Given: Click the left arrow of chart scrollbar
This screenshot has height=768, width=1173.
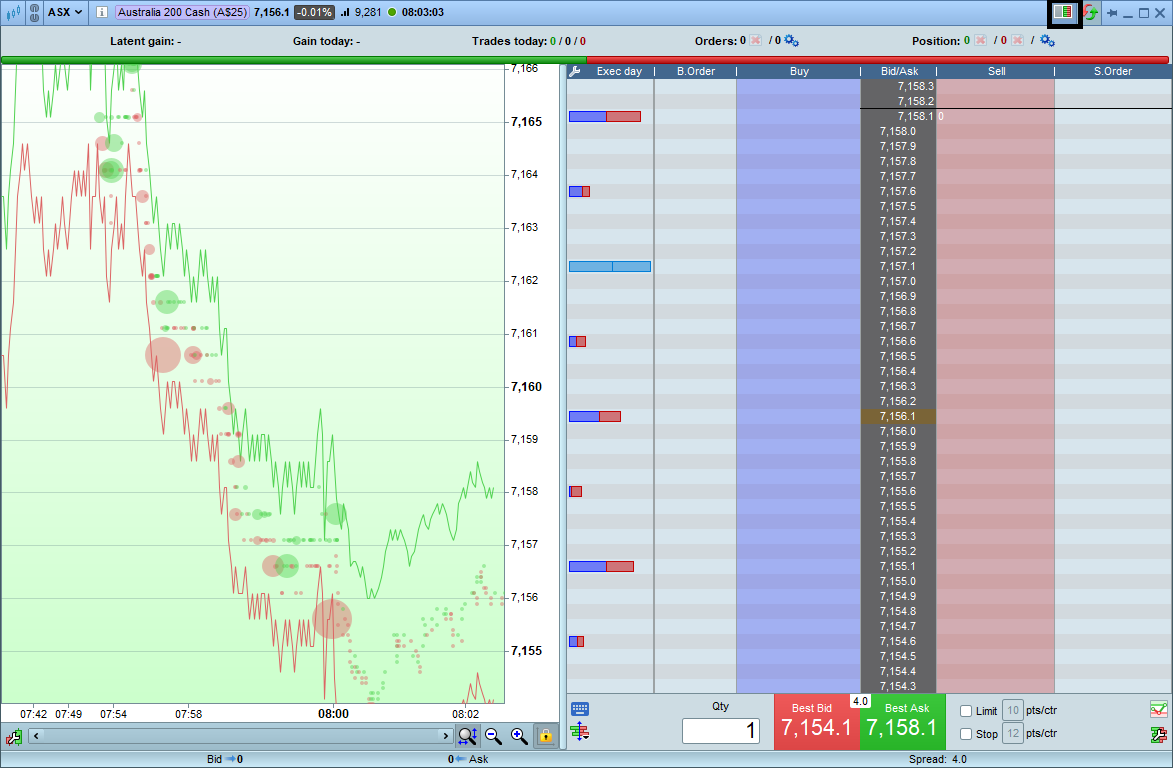Looking at the screenshot, I should pyautogui.click(x=36, y=736).
